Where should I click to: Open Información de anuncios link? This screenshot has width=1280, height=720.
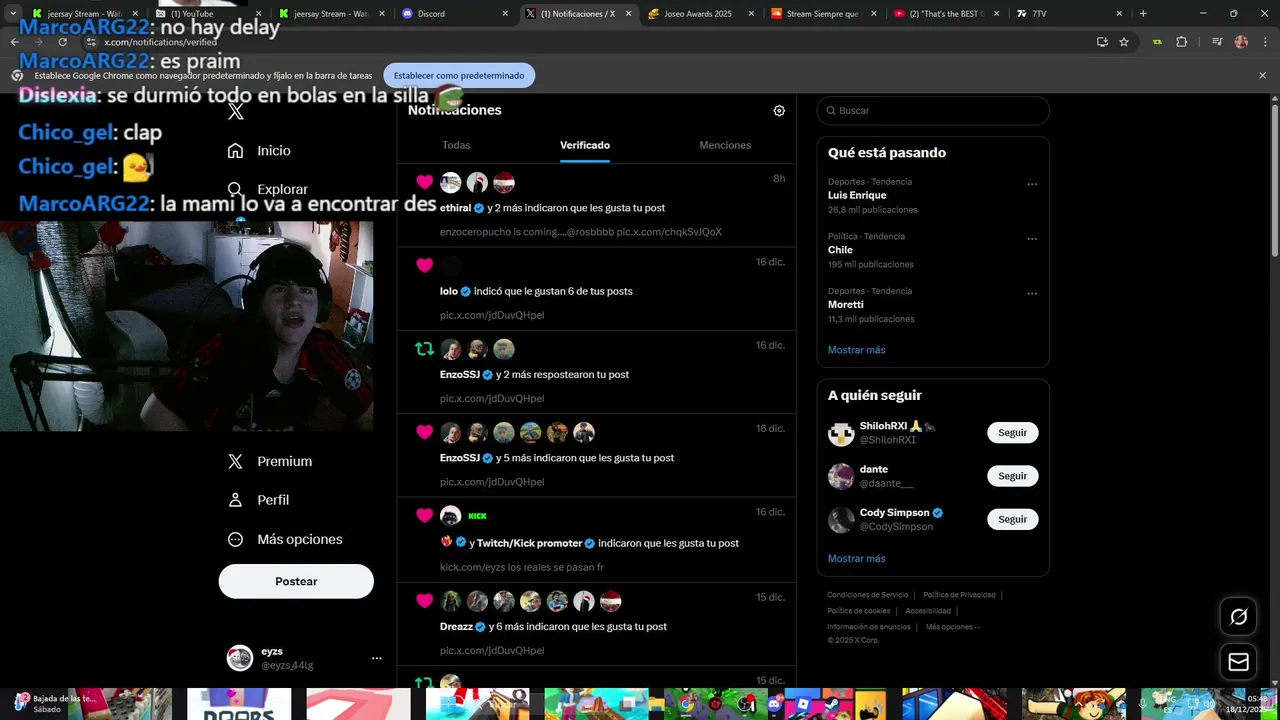point(869,627)
